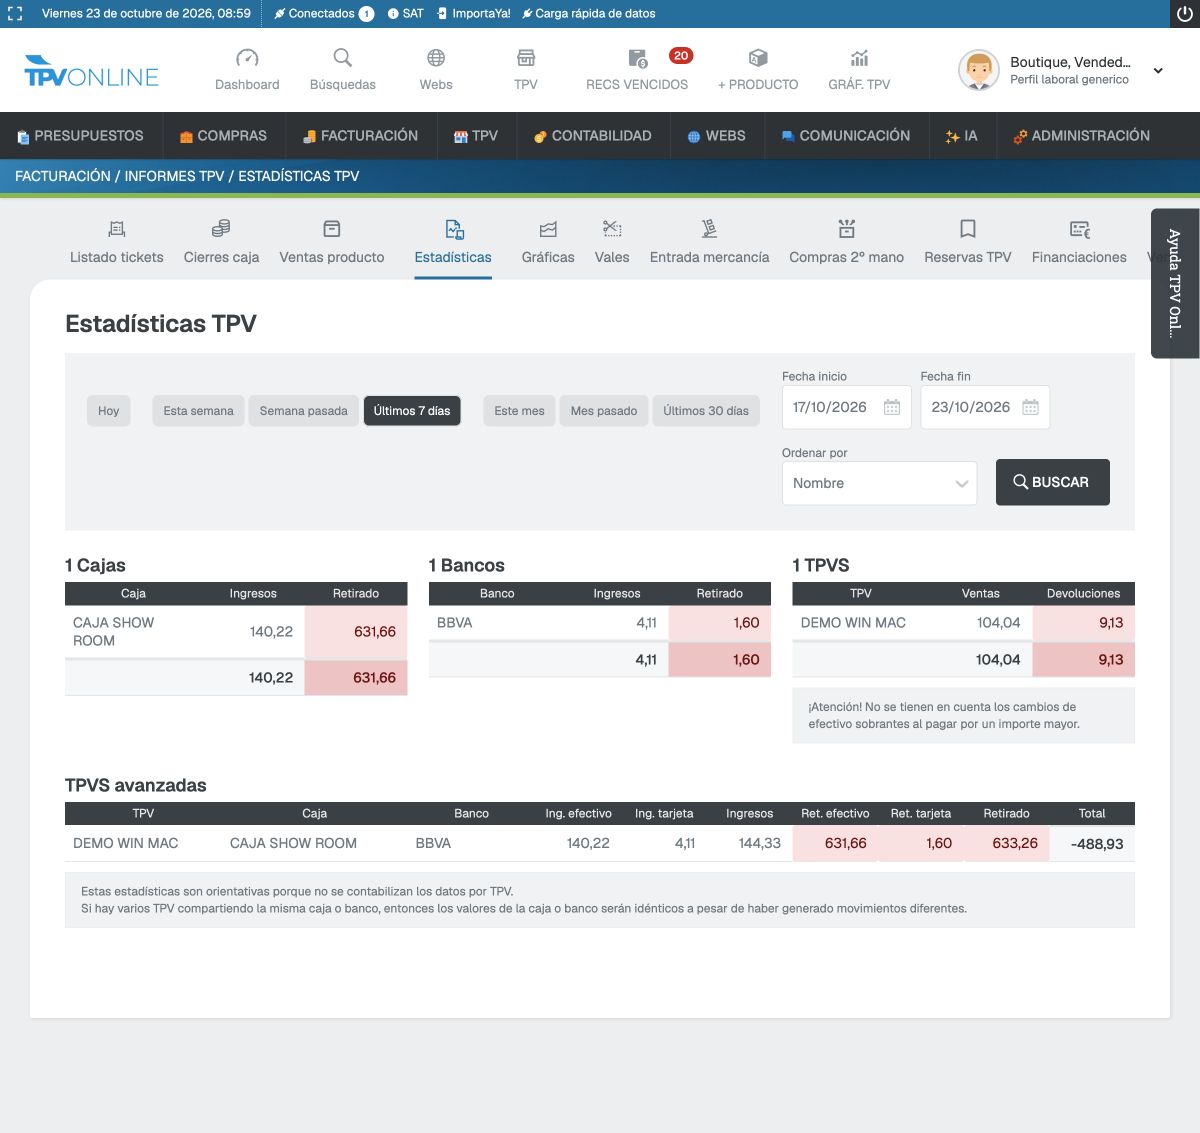Open Búsquedas magnifier icon
Viewport: 1200px width, 1133px height.
(343, 58)
